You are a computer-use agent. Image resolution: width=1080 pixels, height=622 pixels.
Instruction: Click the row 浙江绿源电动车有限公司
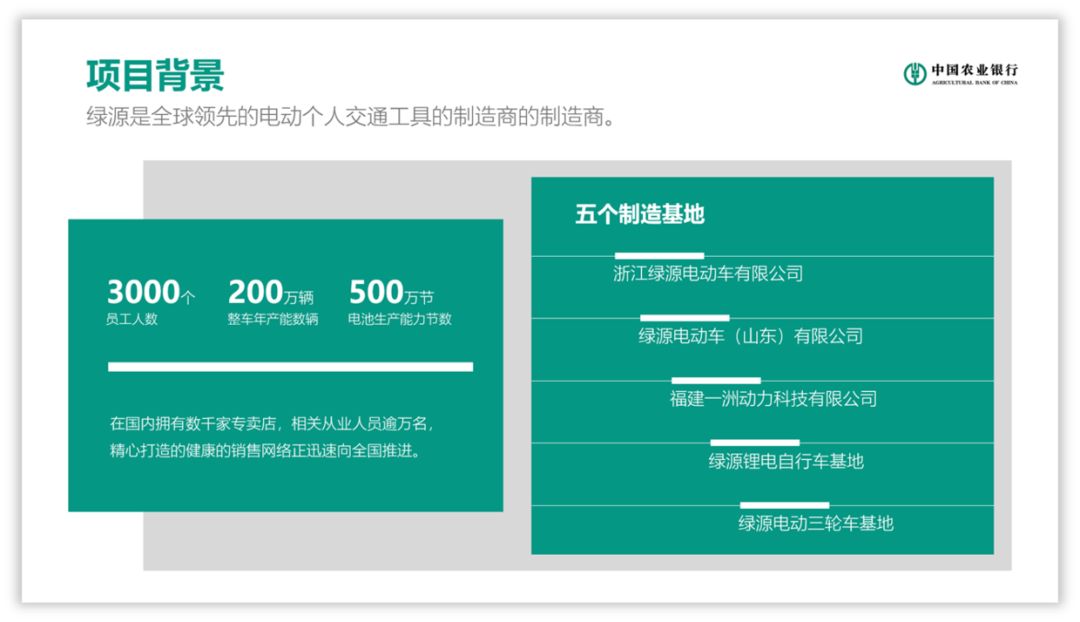pyautogui.click(x=708, y=273)
